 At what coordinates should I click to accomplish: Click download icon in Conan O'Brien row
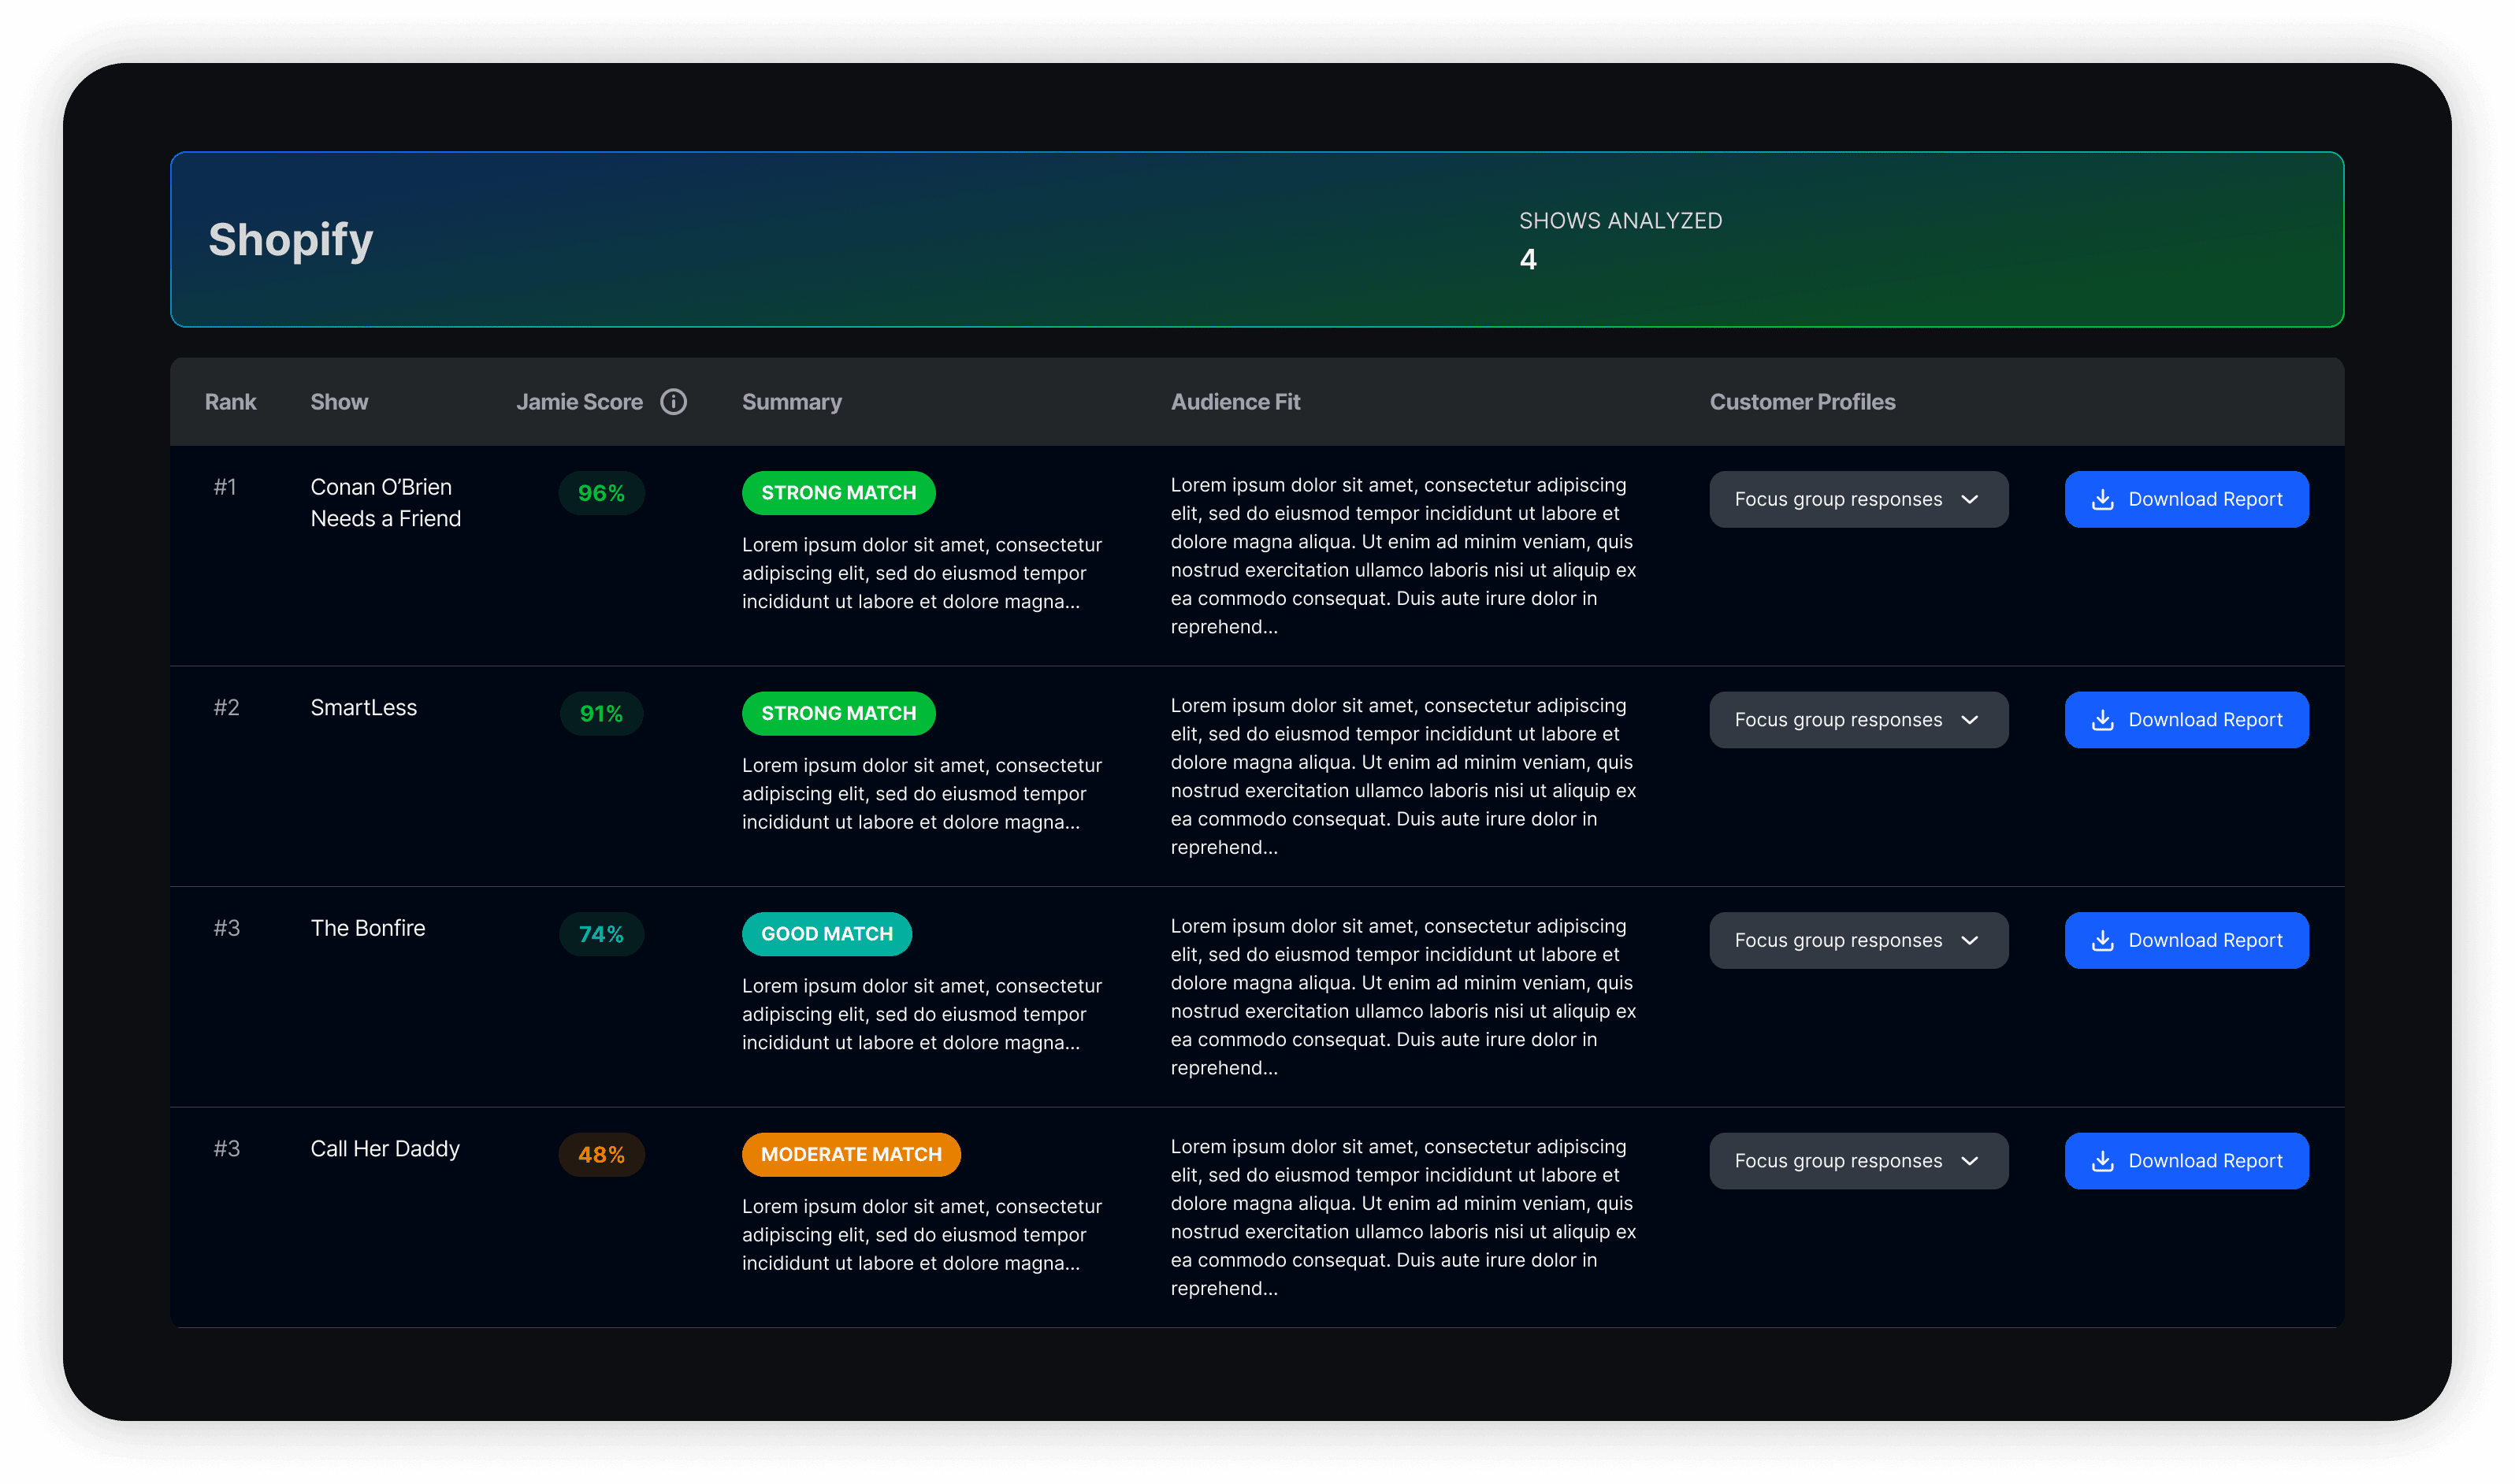2102,499
